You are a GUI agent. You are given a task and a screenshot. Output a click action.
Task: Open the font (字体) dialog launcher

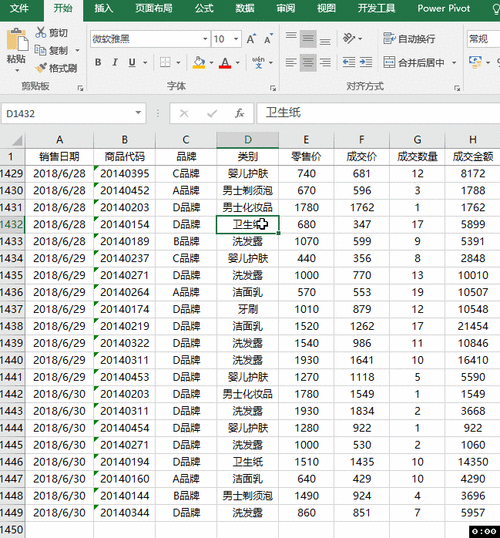tap(273, 88)
